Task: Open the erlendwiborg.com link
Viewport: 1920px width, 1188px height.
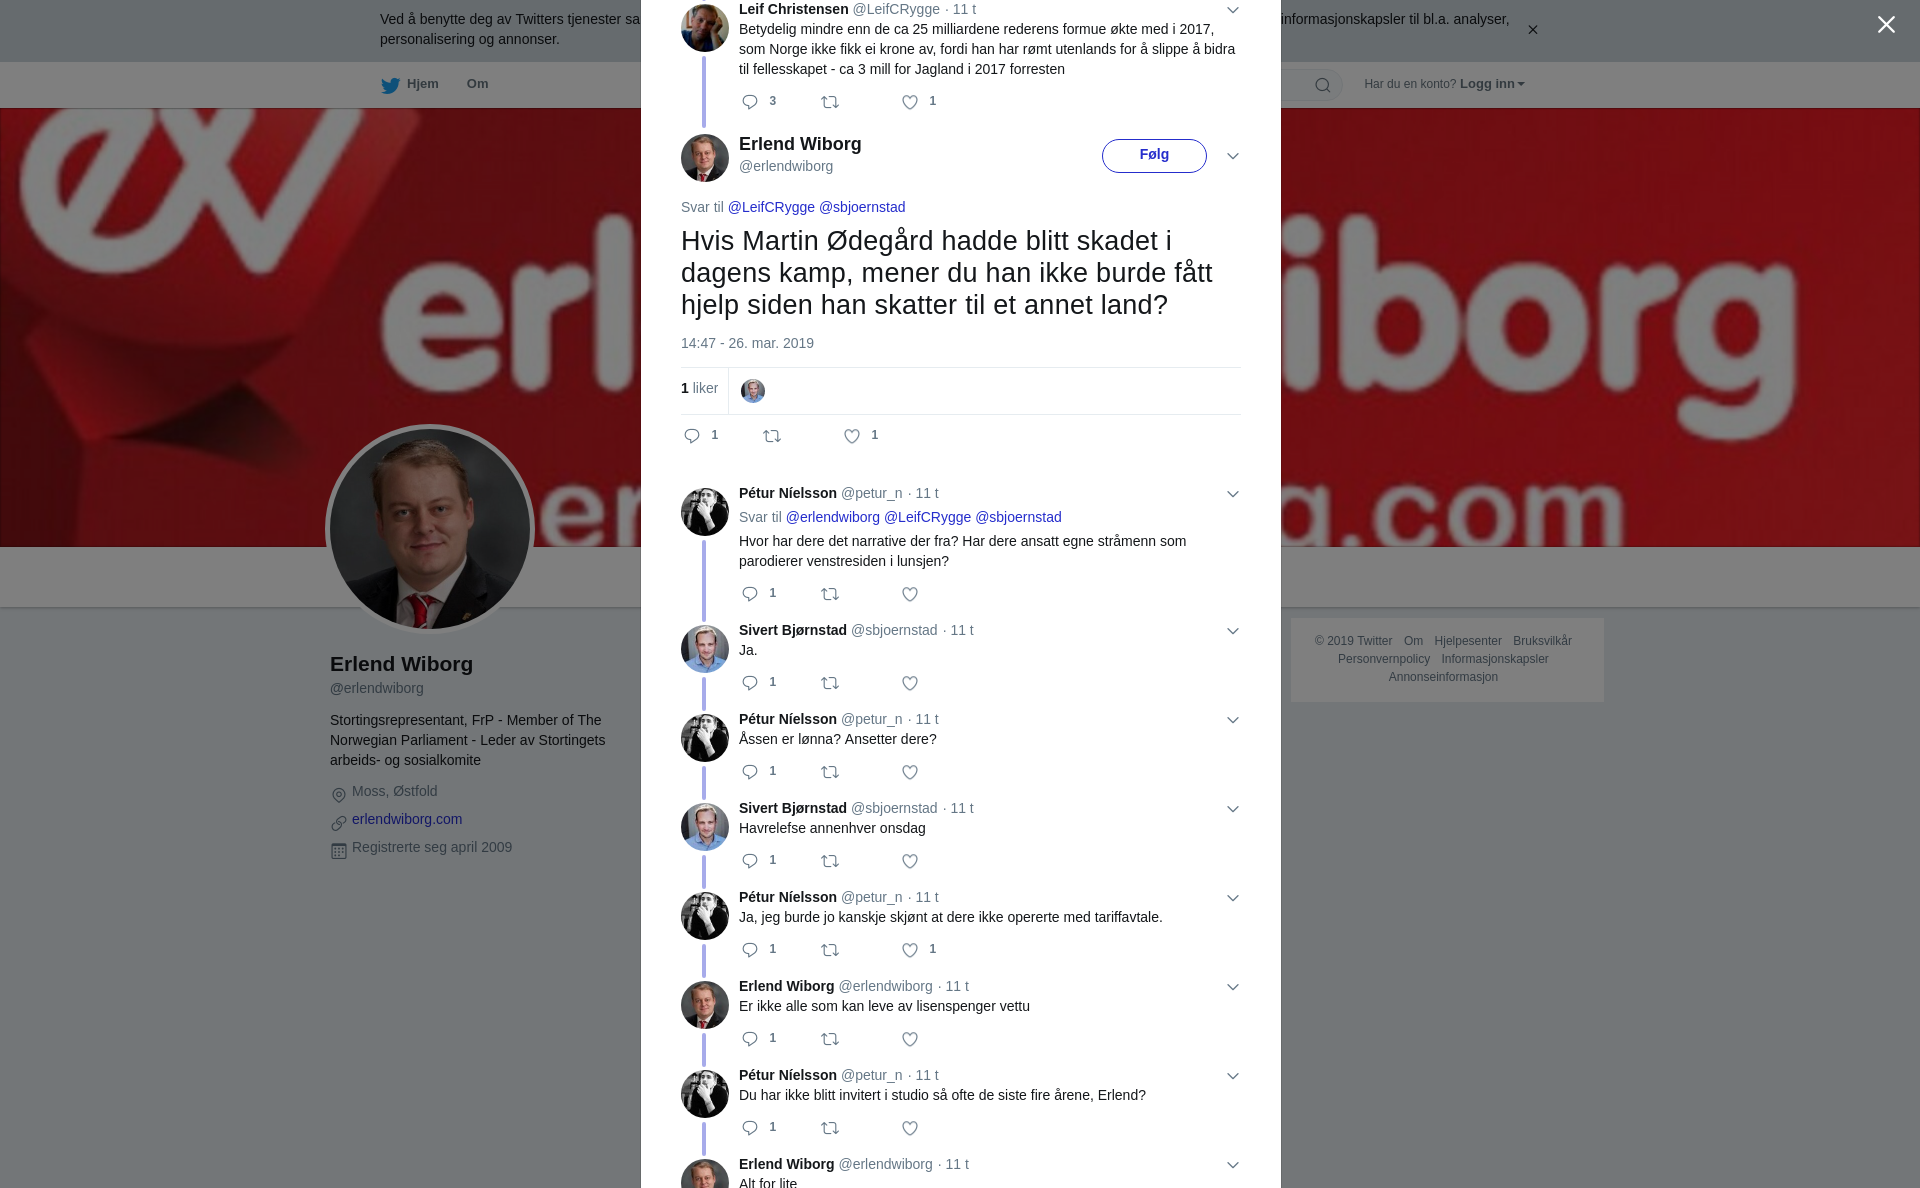Action: [407, 819]
